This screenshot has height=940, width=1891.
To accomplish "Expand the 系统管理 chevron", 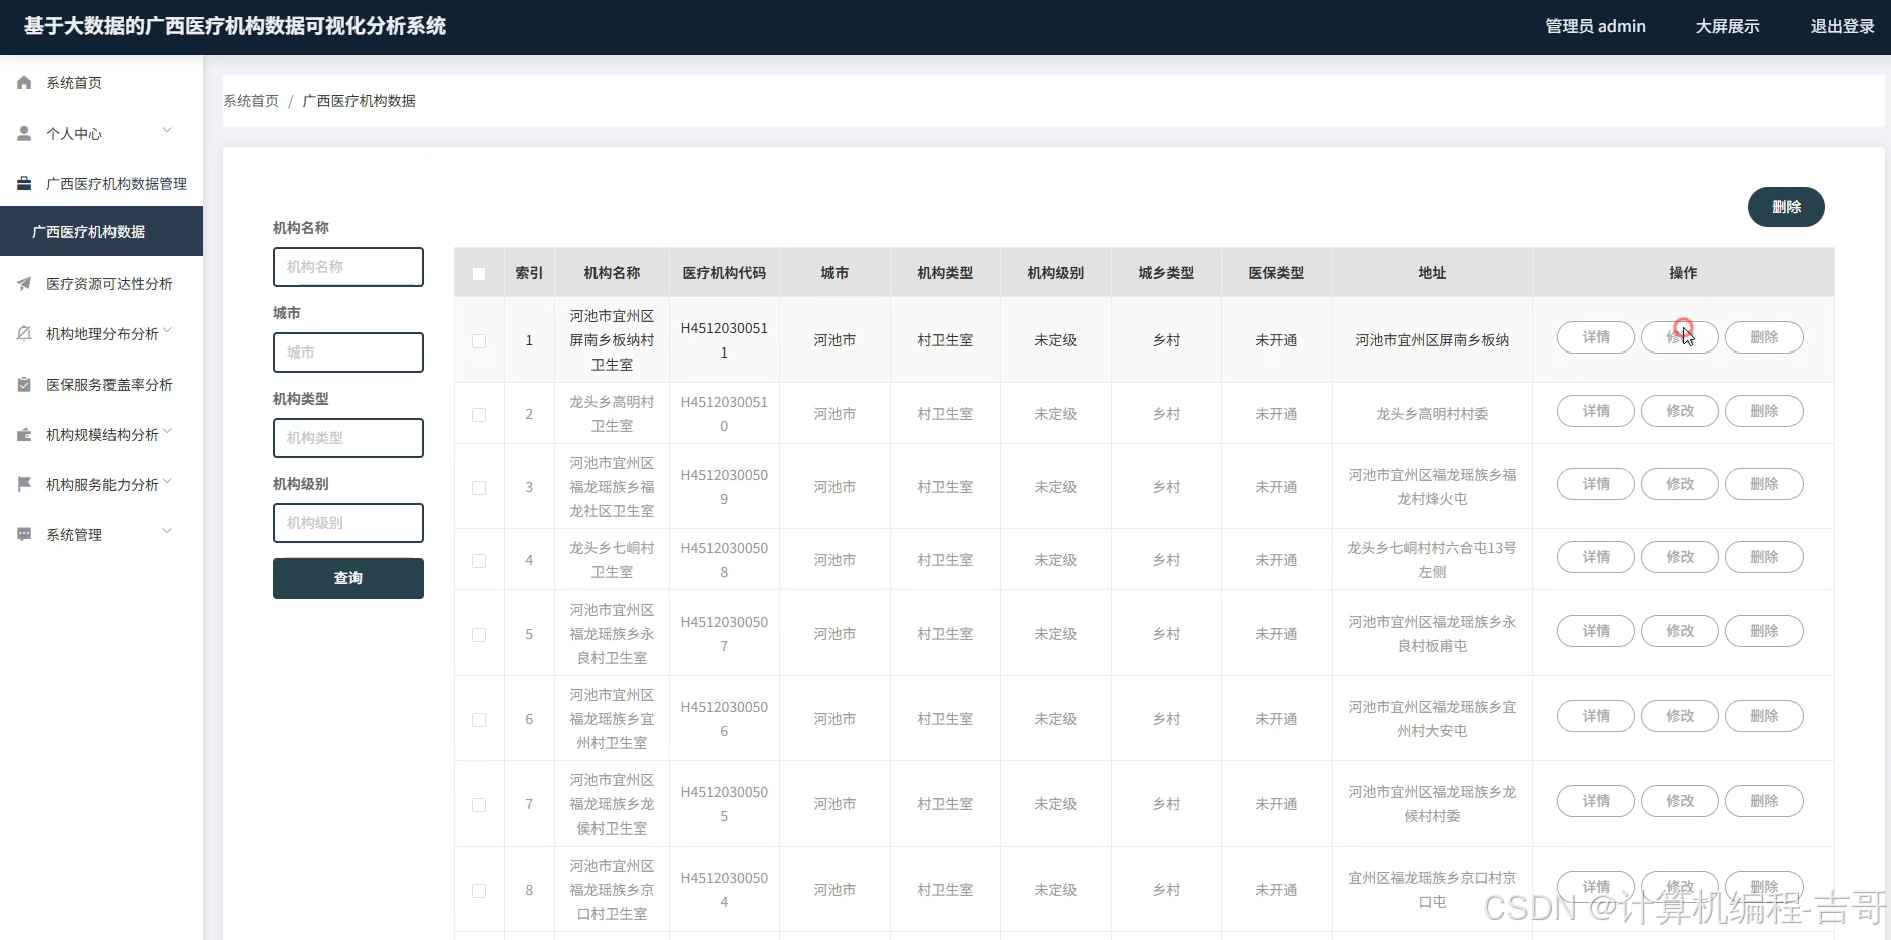I will [x=167, y=531].
